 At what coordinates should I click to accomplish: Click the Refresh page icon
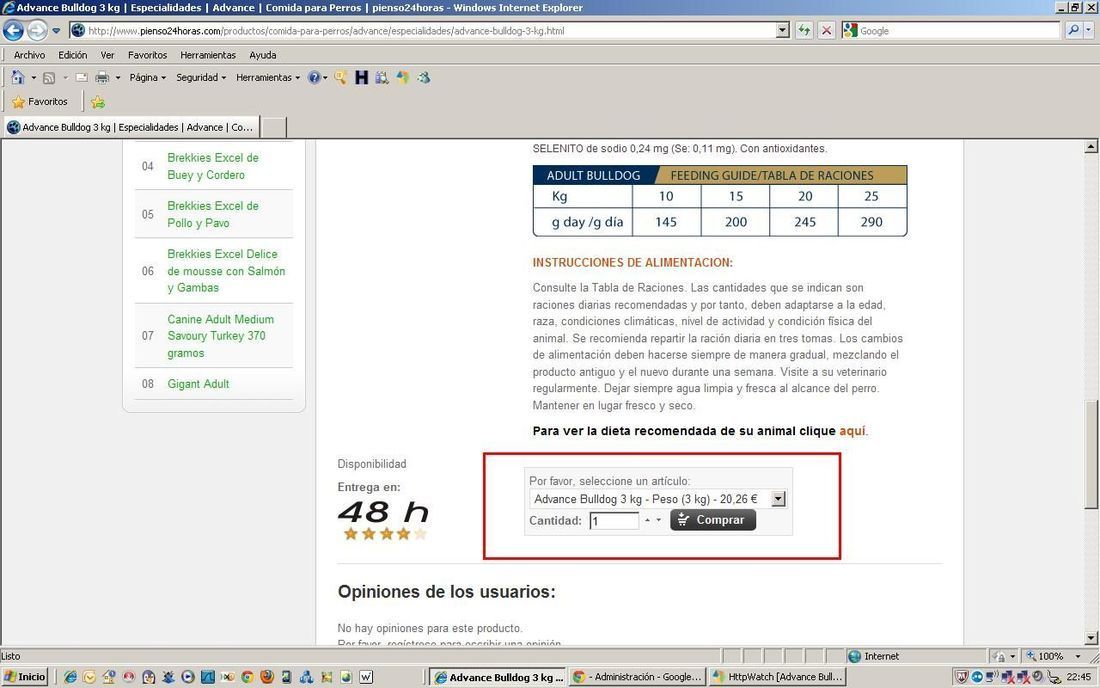click(804, 31)
